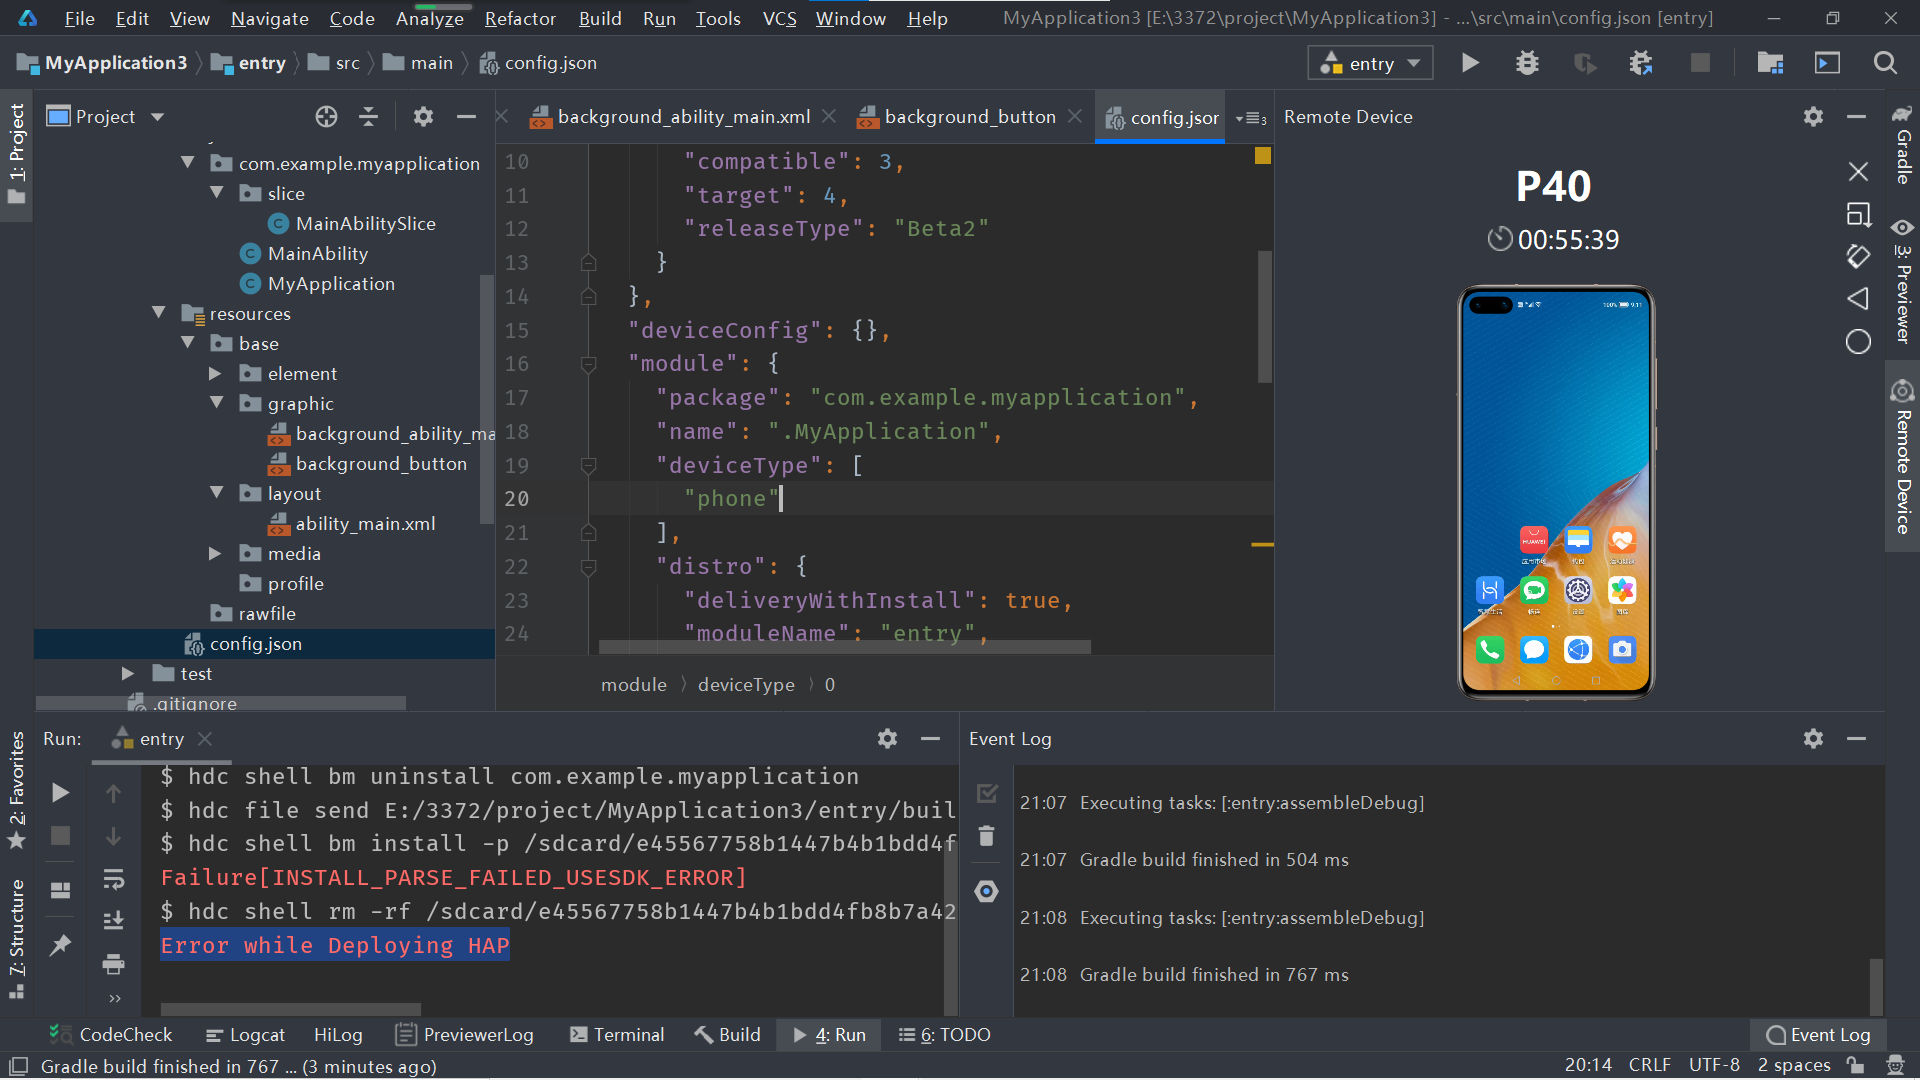The width and height of the screenshot is (1920, 1080).
Task: Open the HiLog tool window
Action: pos(338,1035)
